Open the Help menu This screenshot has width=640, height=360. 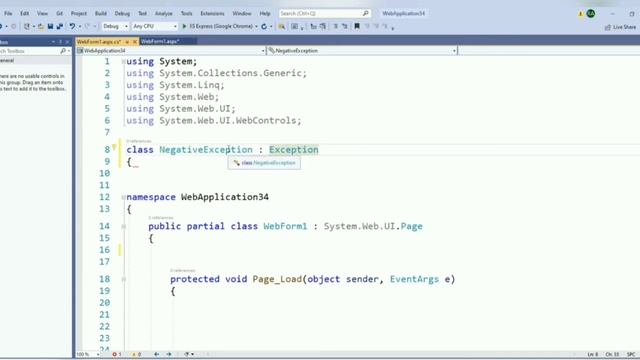[265, 13]
